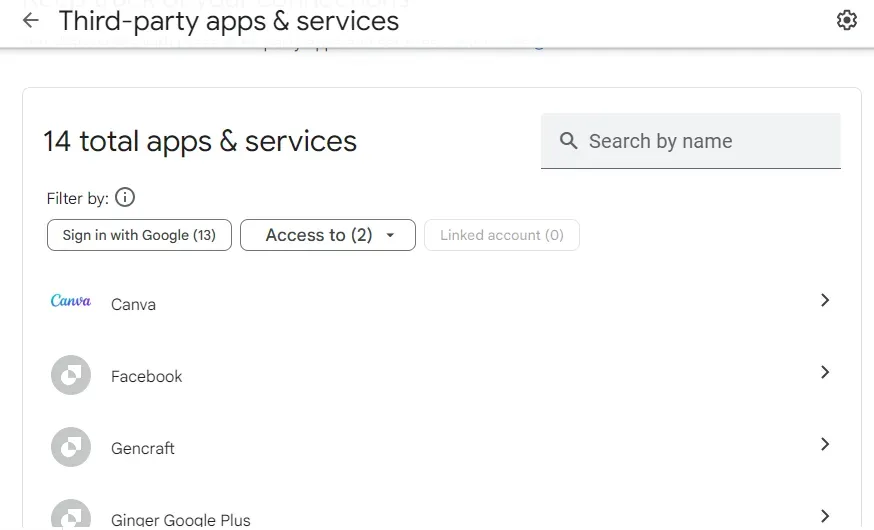
Task: Expand Gencraft details with its chevron
Action: click(825, 444)
